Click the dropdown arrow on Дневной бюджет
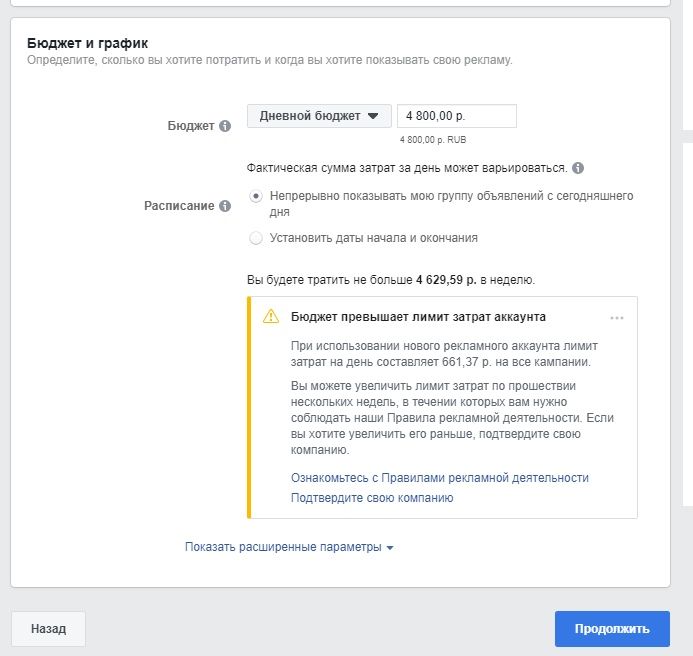 [x=373, y=116]
